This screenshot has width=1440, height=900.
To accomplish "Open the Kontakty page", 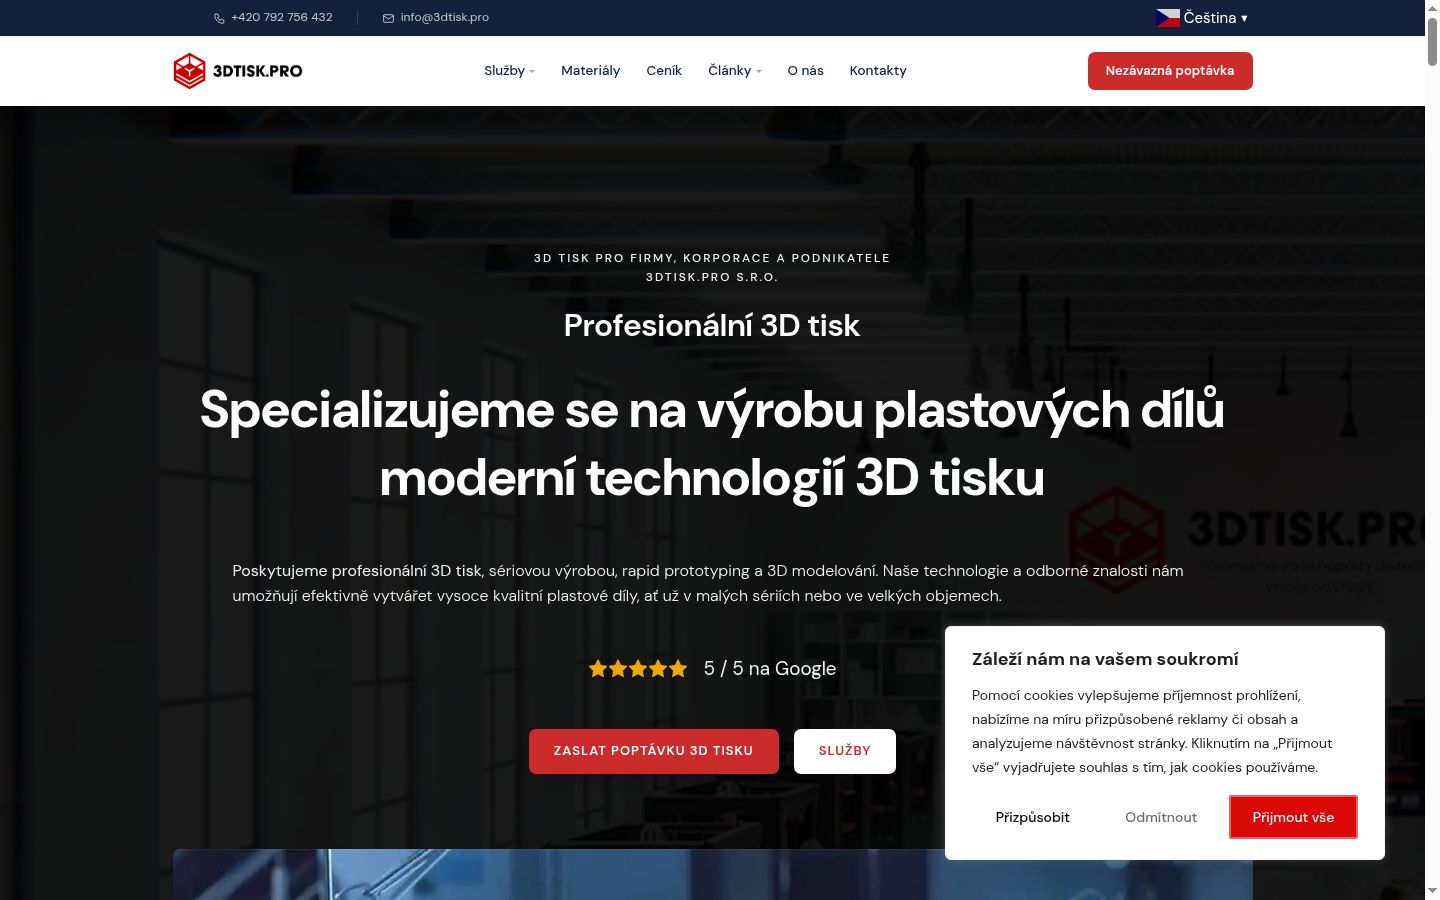I will pos(878,71).
